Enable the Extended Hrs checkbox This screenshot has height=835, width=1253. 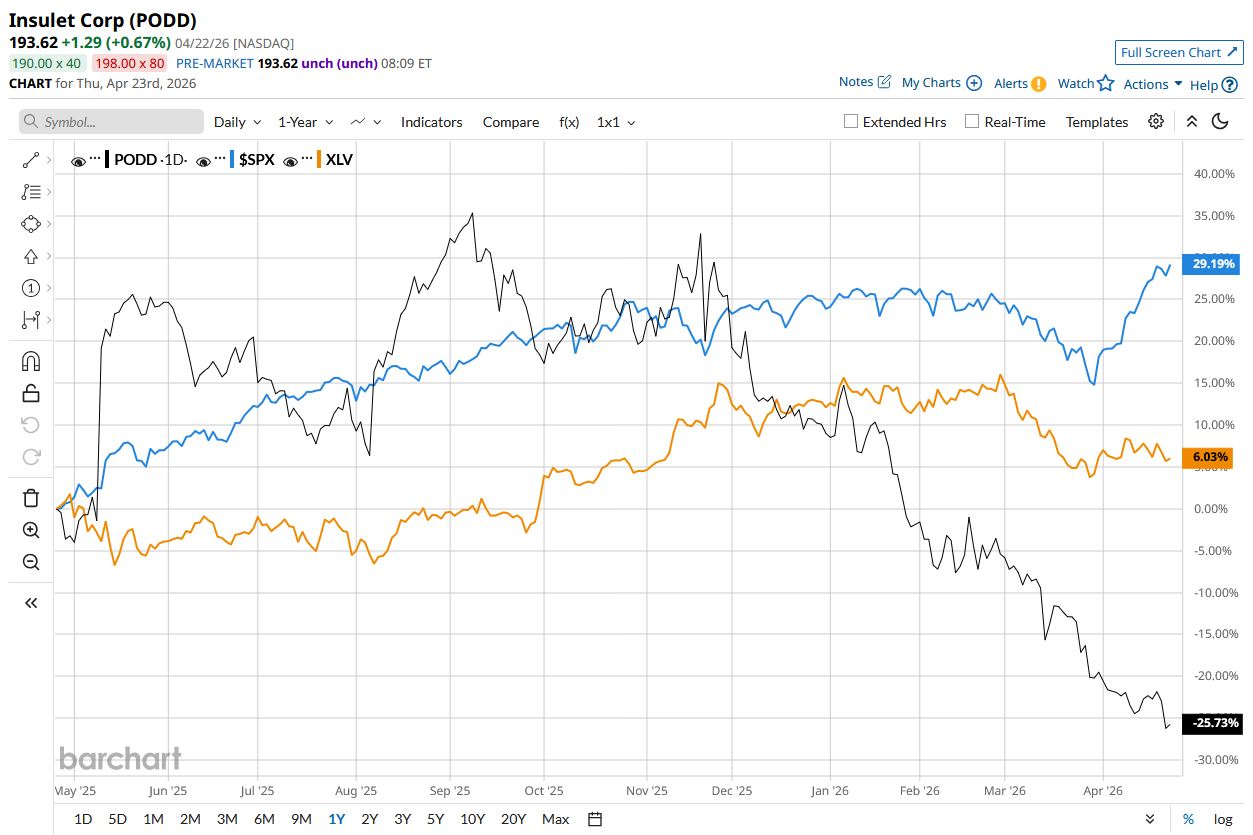(x=851, y=122)
